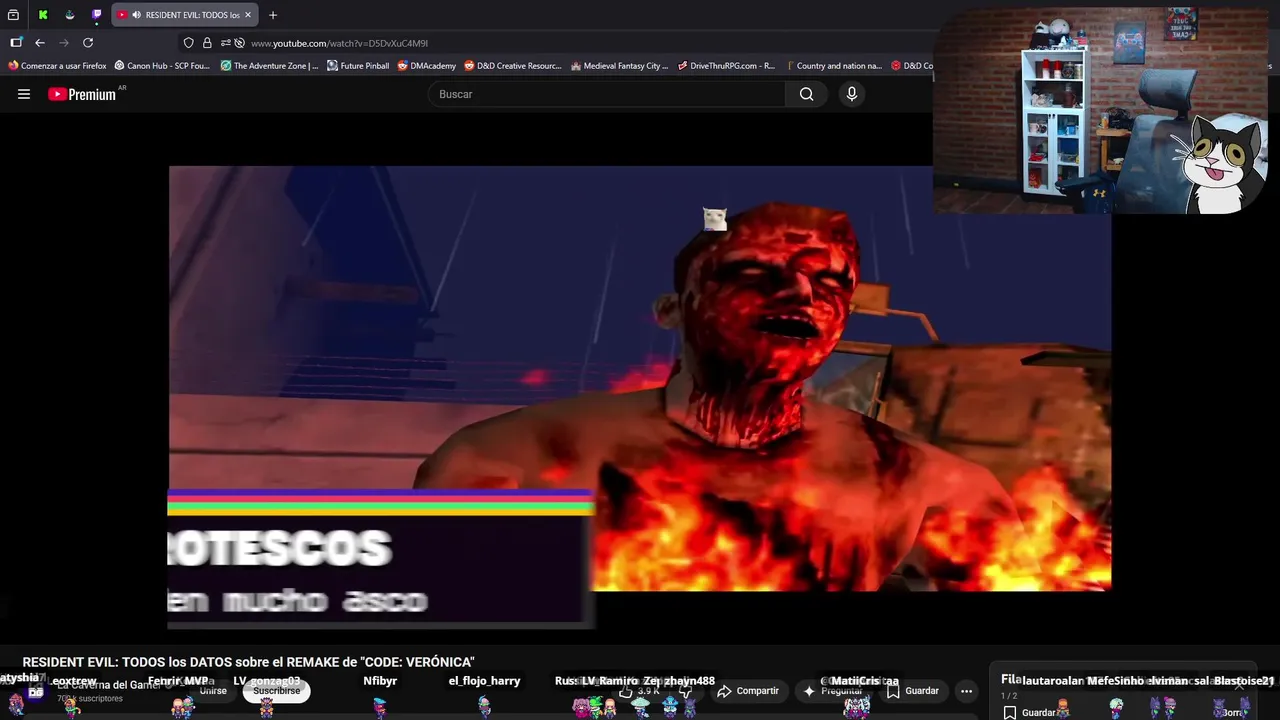The height and width of the screenshot is (720, 1280).
Task: Open a new browser tab
Action: pyautogui.click(x=273, y=15)
